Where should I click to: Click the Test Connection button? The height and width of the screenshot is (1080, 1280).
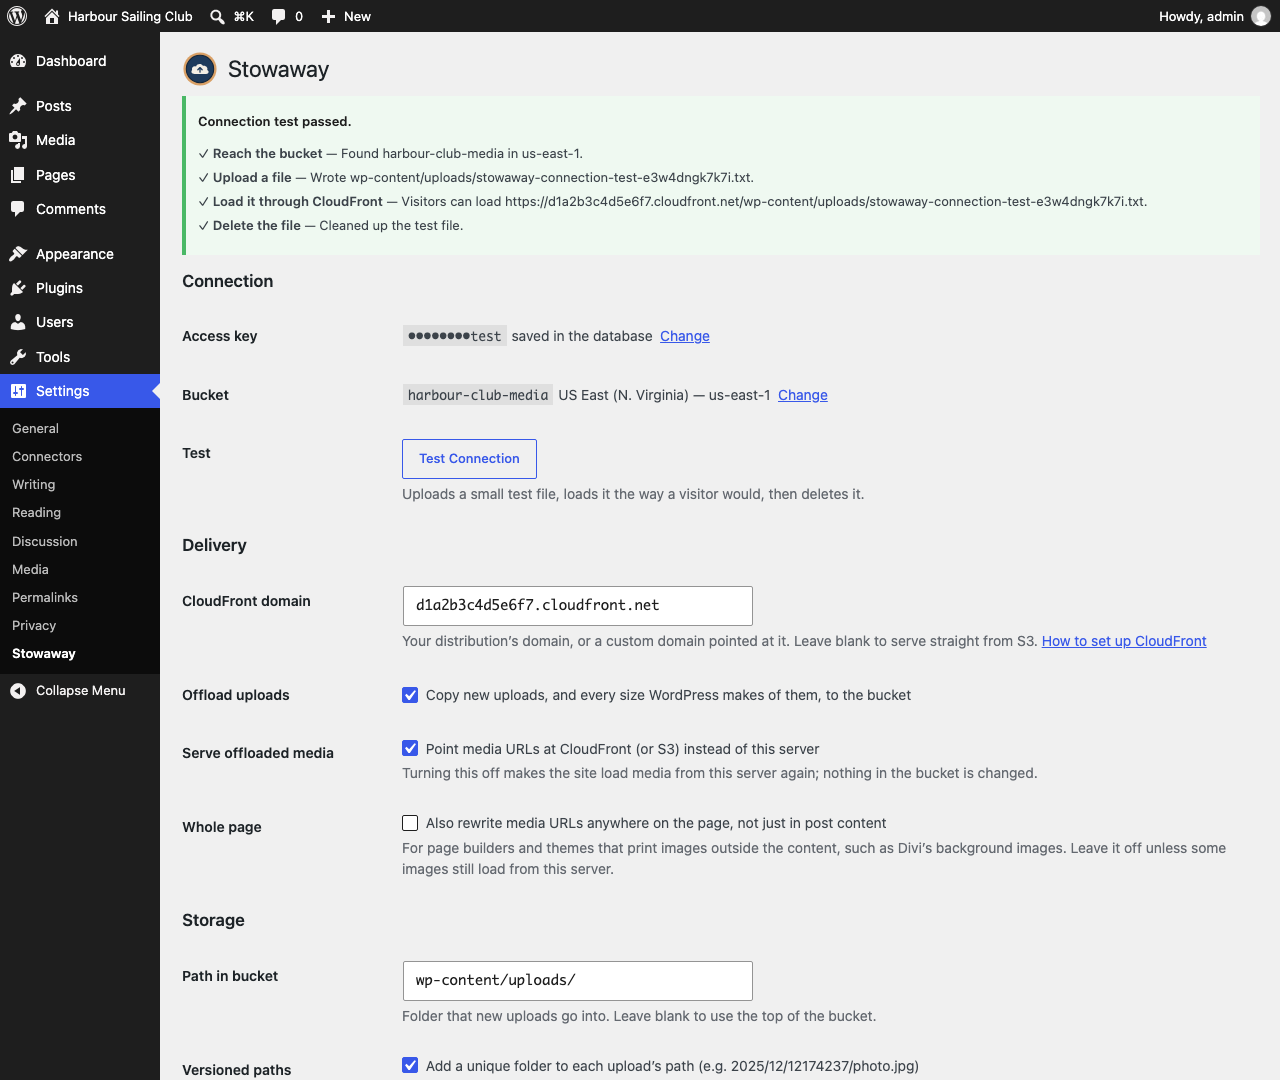point(469,459)
